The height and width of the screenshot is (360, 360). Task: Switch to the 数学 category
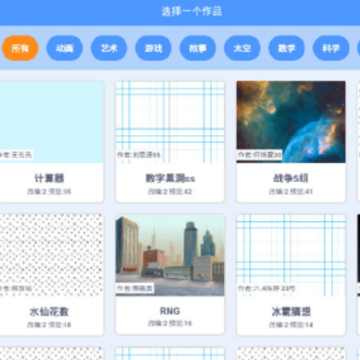point(286,48)
